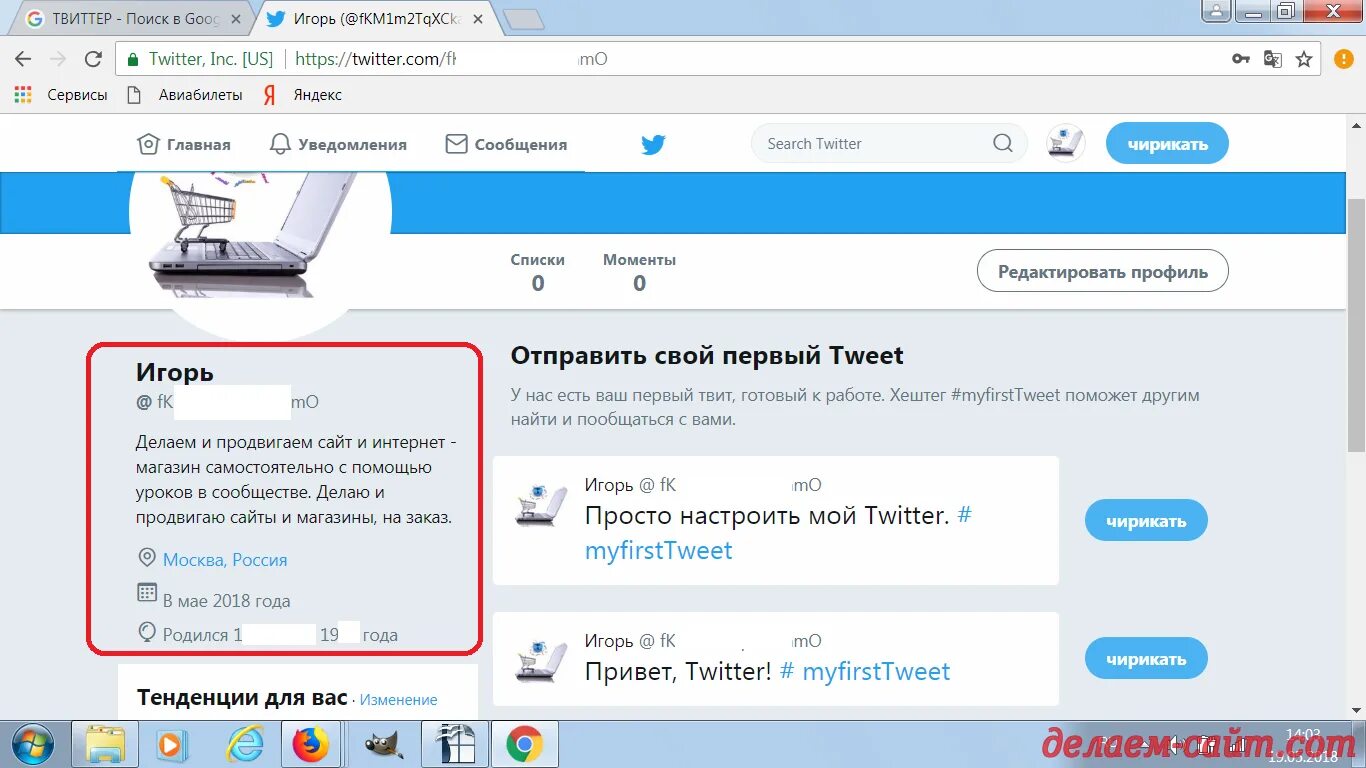This screenshot has width=1366, height=768.
Task: Click the #myfirstTweet hashtag in Привет, Twitter!
Action: [865, 671]
